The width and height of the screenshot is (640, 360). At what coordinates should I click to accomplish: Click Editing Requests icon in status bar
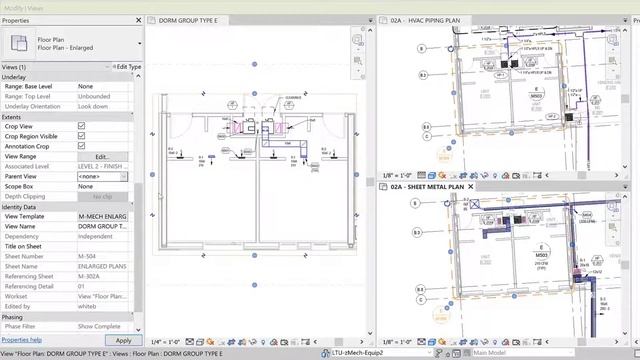439,353
